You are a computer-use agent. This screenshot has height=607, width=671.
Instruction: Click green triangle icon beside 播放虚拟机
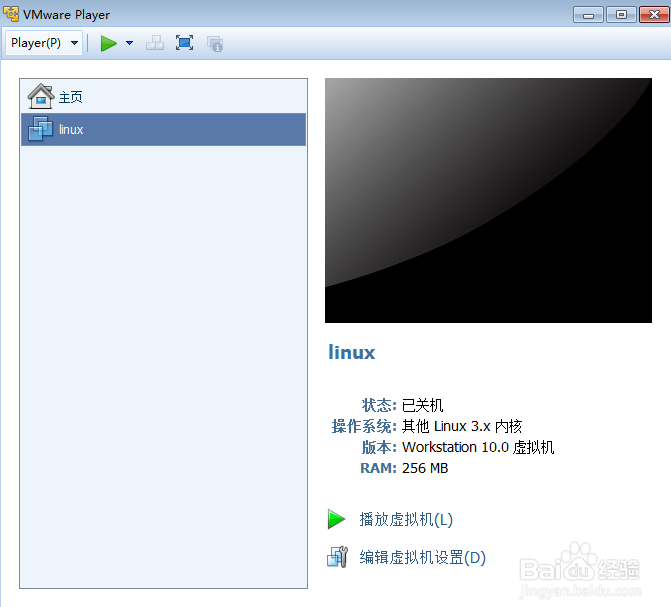pos(336,519)
